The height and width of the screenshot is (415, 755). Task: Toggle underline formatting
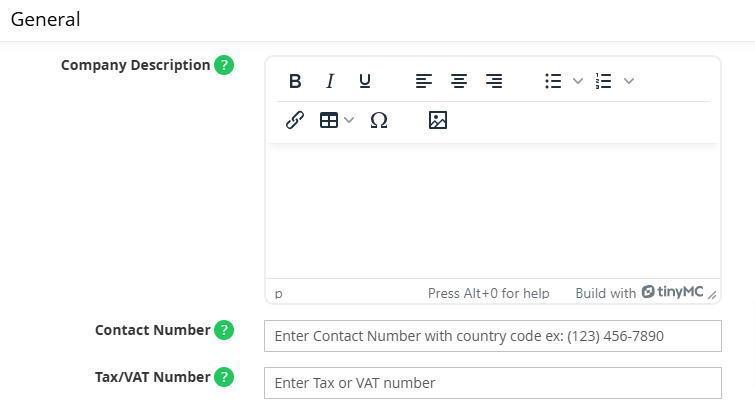tap(365, 81)
